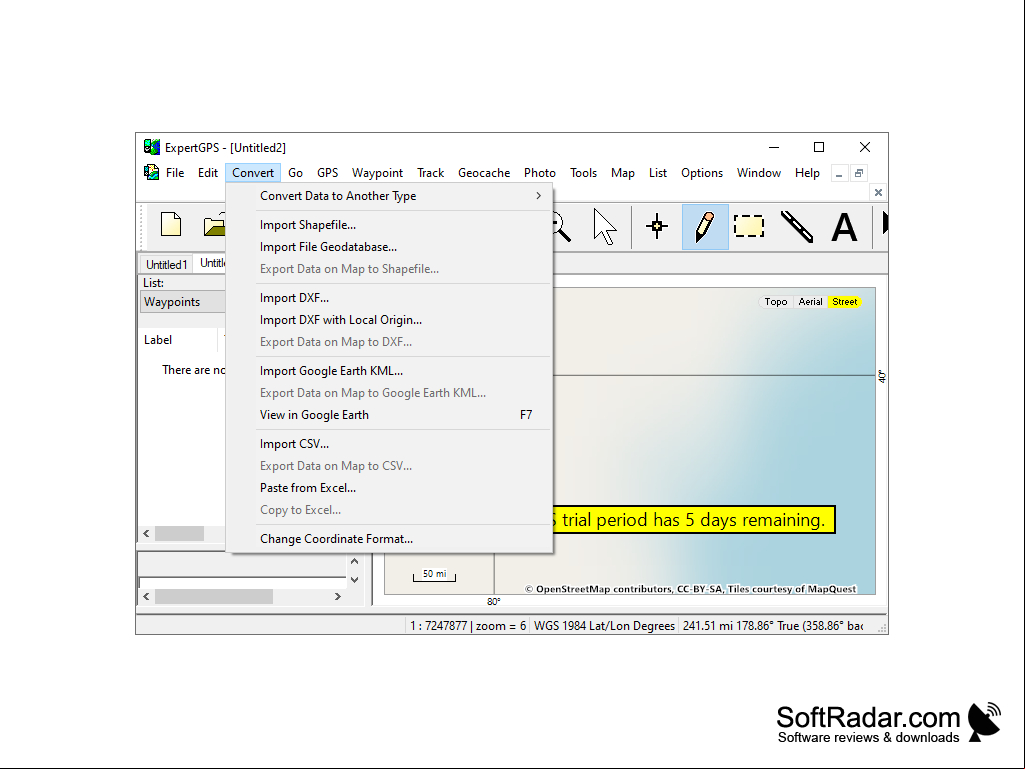This screenshot has width=1025, height=769.
Task: Choose the New Waypoint crosshair tool
Action: click(x=657, y=226)
